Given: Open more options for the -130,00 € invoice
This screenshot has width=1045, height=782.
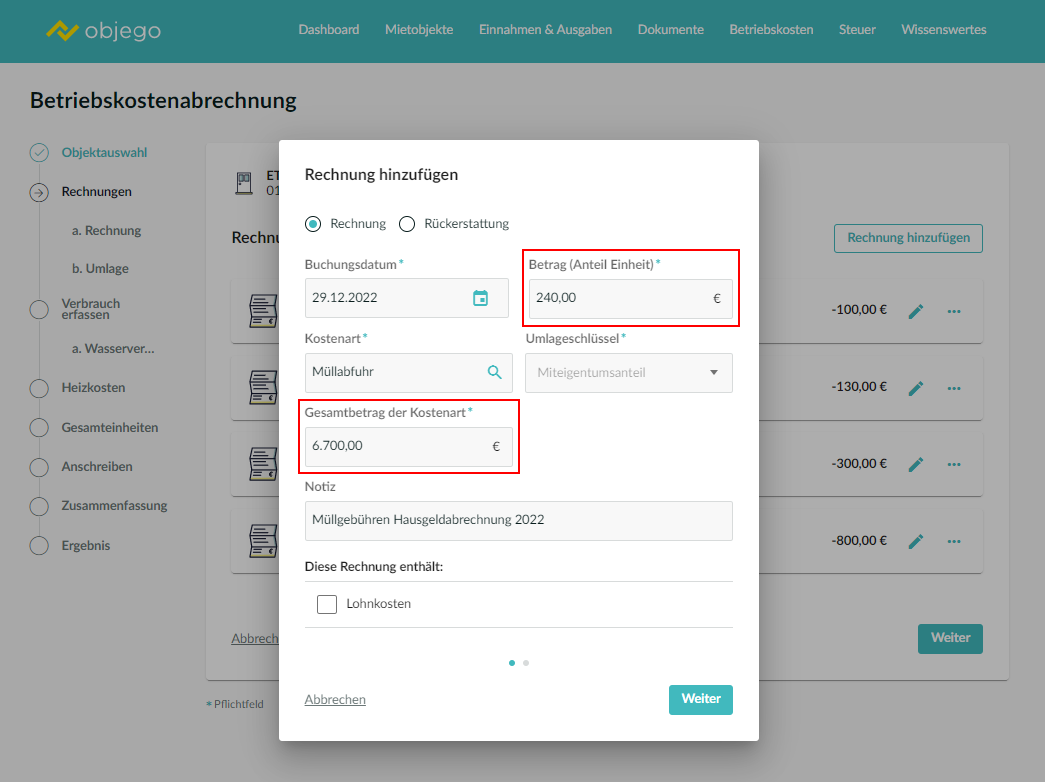Looking at the screenshot, I should tap(954, 388).
